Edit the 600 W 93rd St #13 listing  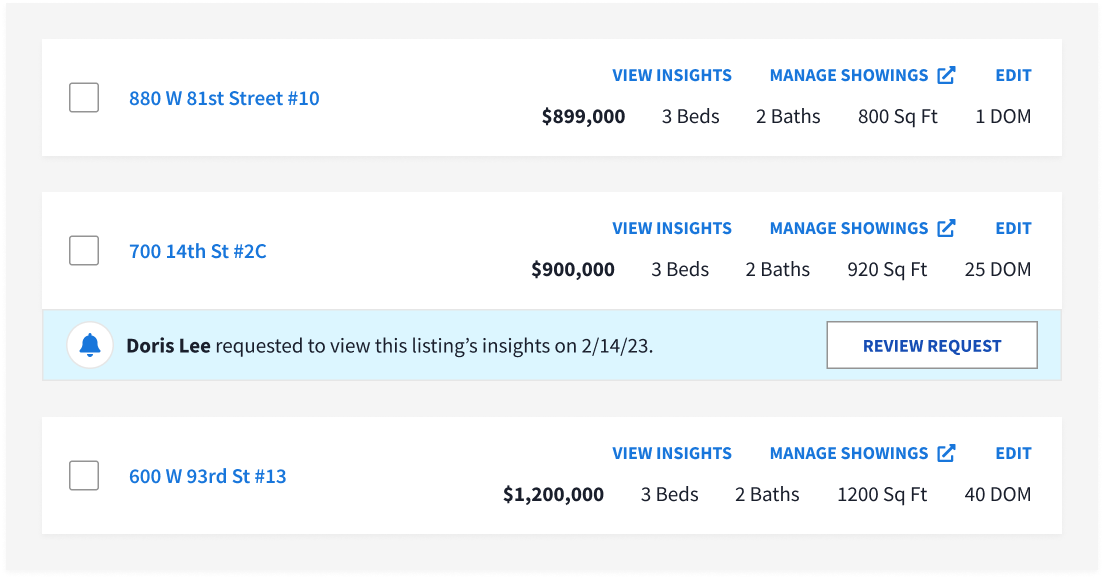[x=1013, y=453]
